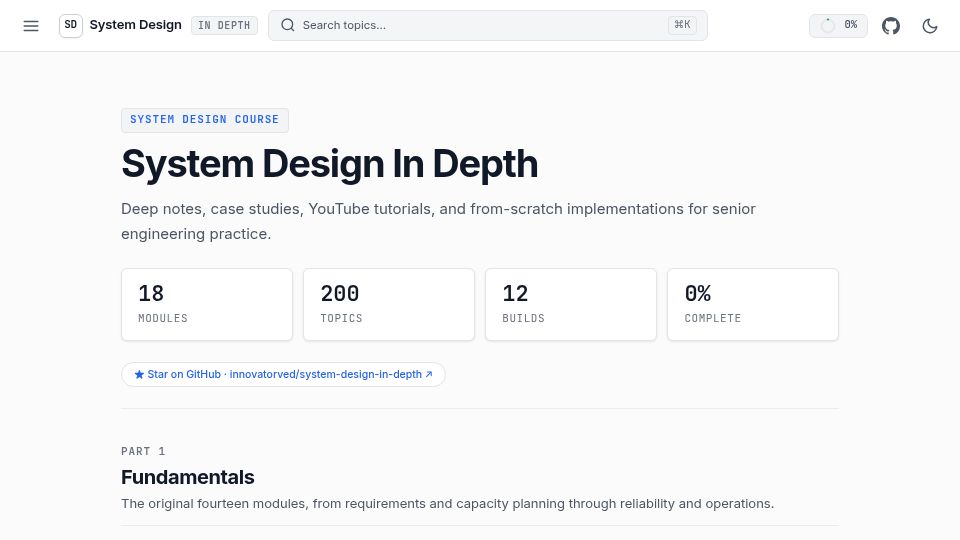Screen dimensions: 960x540
Task: Click the PART 1 label
Action: [143, 451]
